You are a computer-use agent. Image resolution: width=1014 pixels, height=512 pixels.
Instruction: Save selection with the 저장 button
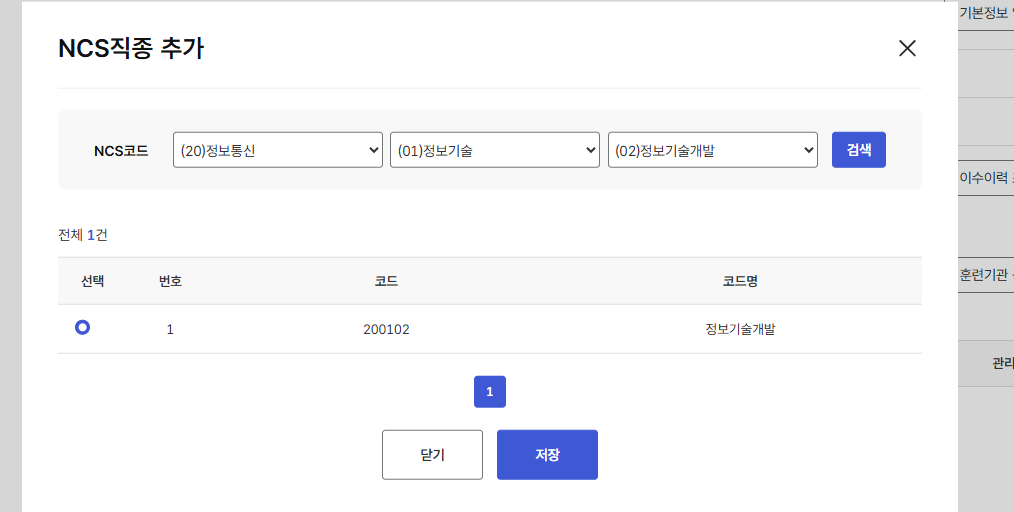click(x=547, y=454)
